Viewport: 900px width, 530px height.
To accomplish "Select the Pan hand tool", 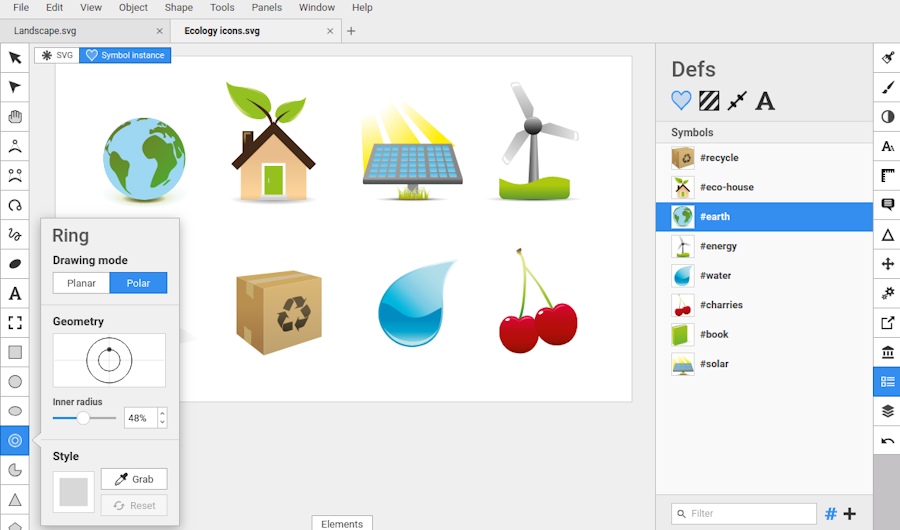I will click(x=15, y=117).
